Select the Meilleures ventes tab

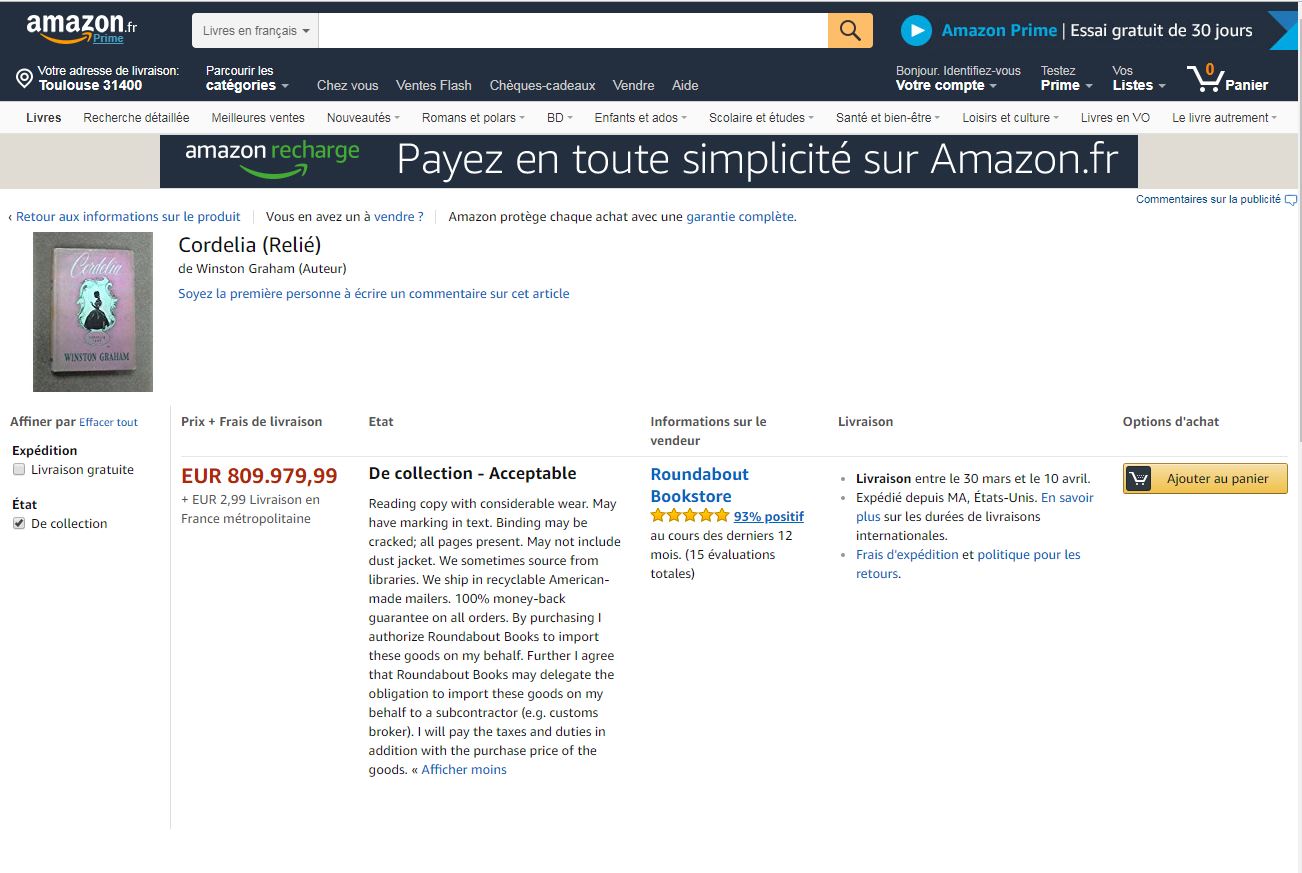[258, 118]
